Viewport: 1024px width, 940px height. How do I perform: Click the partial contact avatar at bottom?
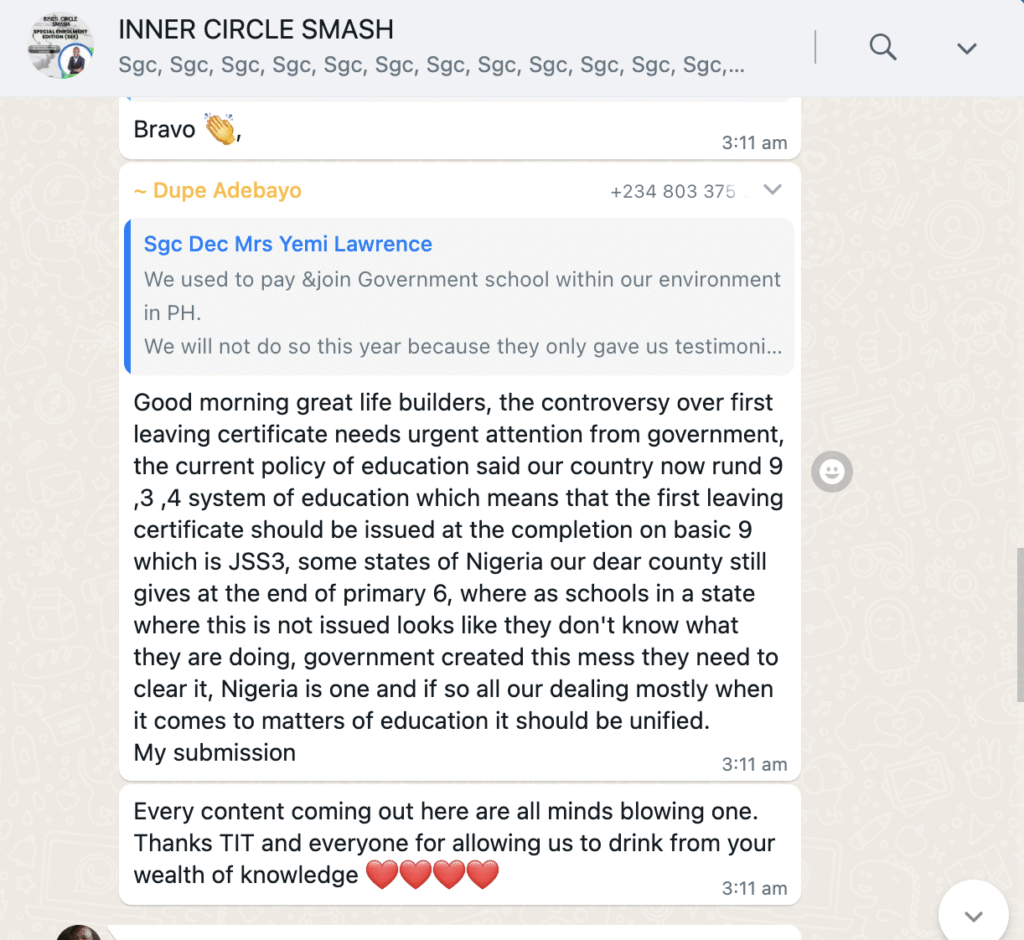[x=78, y=932]
